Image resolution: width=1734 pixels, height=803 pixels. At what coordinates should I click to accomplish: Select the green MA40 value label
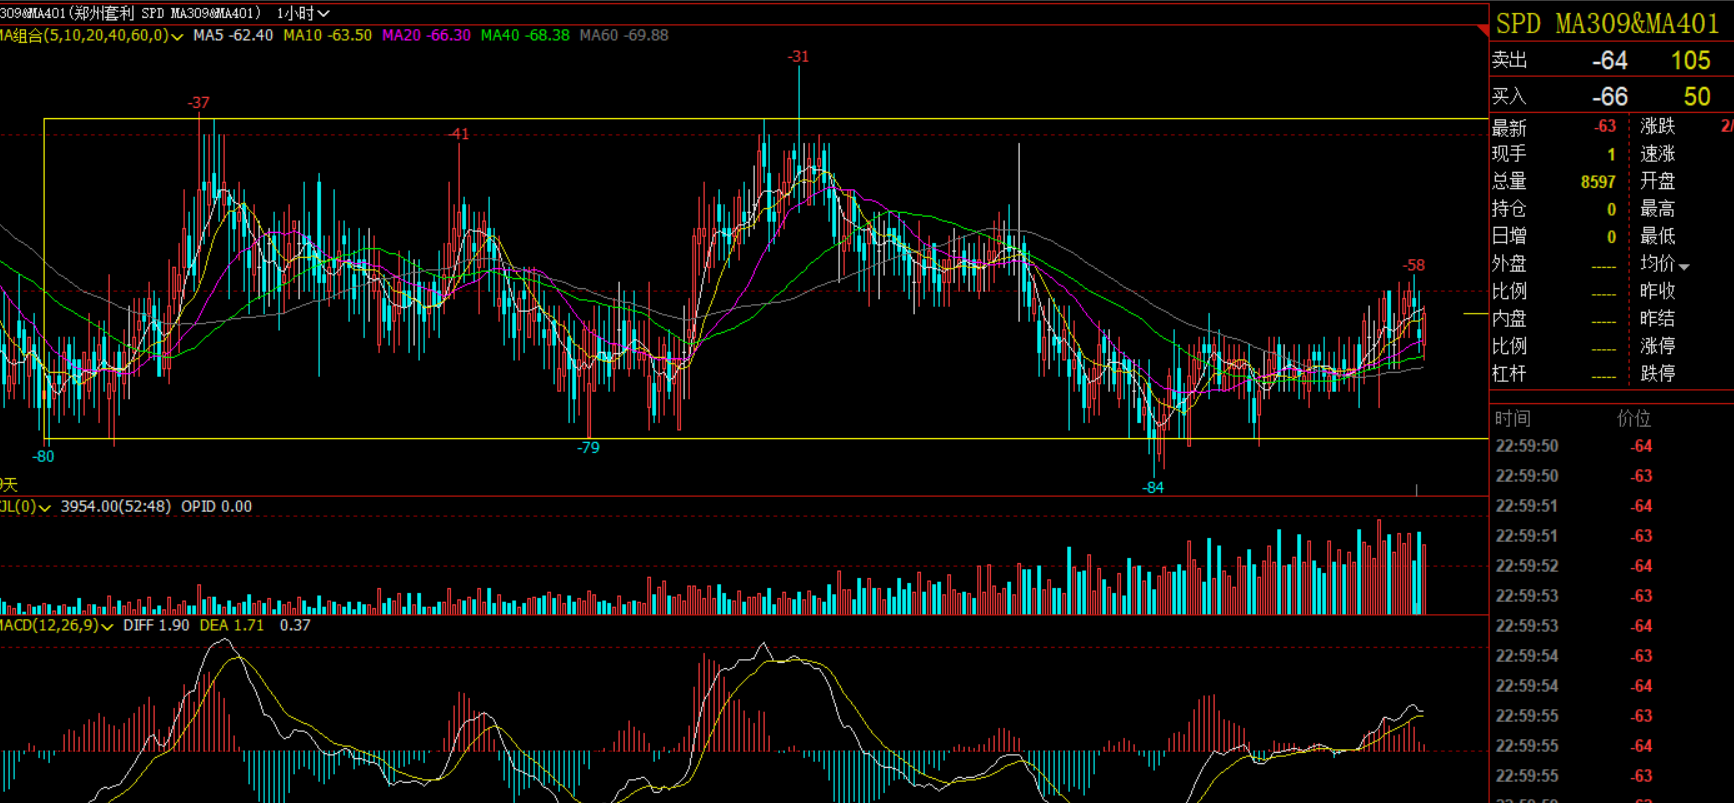[525, 35]
